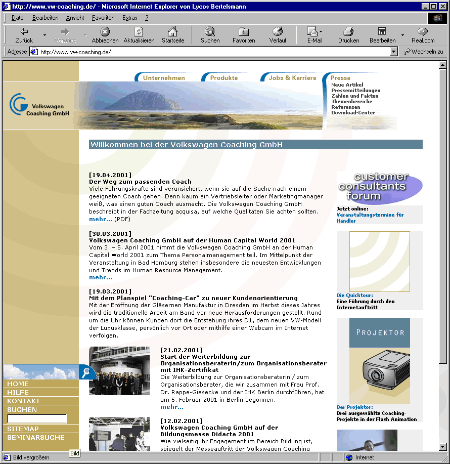Image resolution: width=450 pixels, height=464 pixels.
Task: Print page with the Drucken icon
Action: click(x=348, y=32)
